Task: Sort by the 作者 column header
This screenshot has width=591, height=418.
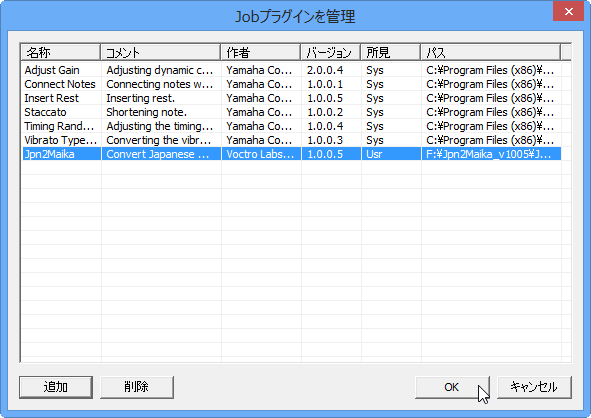Action: tap(261, 52)
